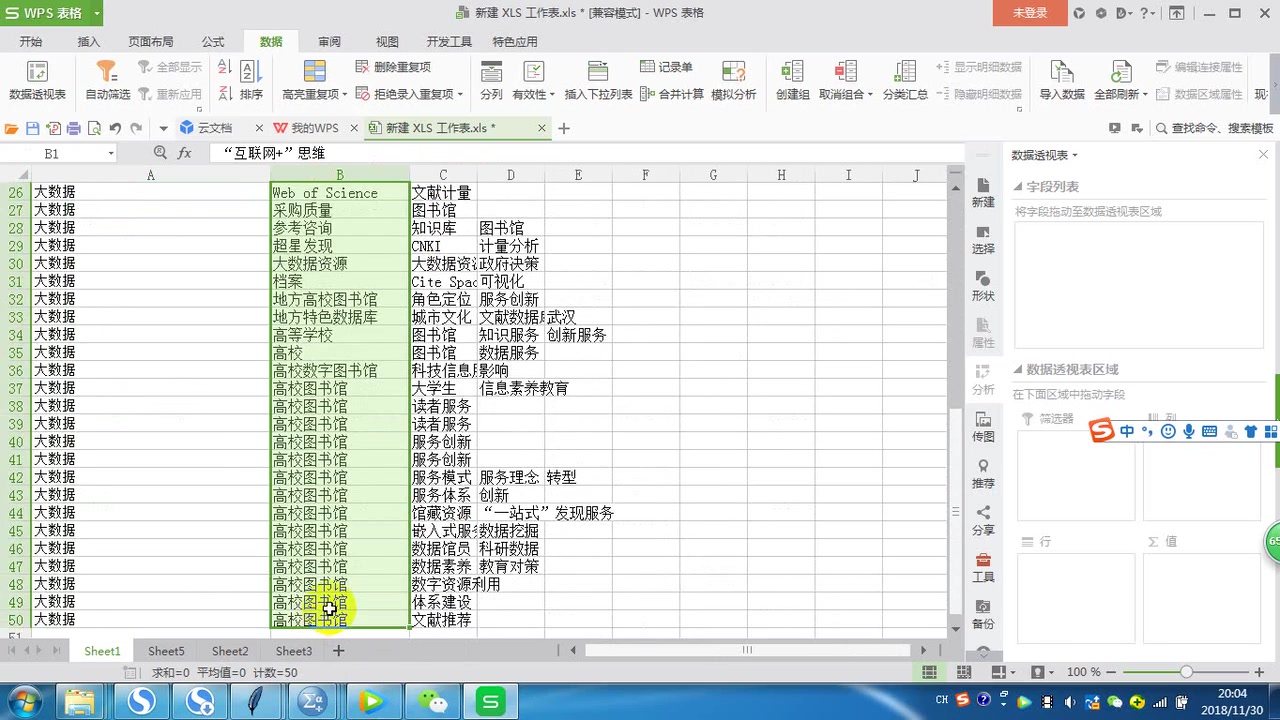Open the quick access toolbar customize arrow
Viewport: 1280px width, 720px height.
163,129
